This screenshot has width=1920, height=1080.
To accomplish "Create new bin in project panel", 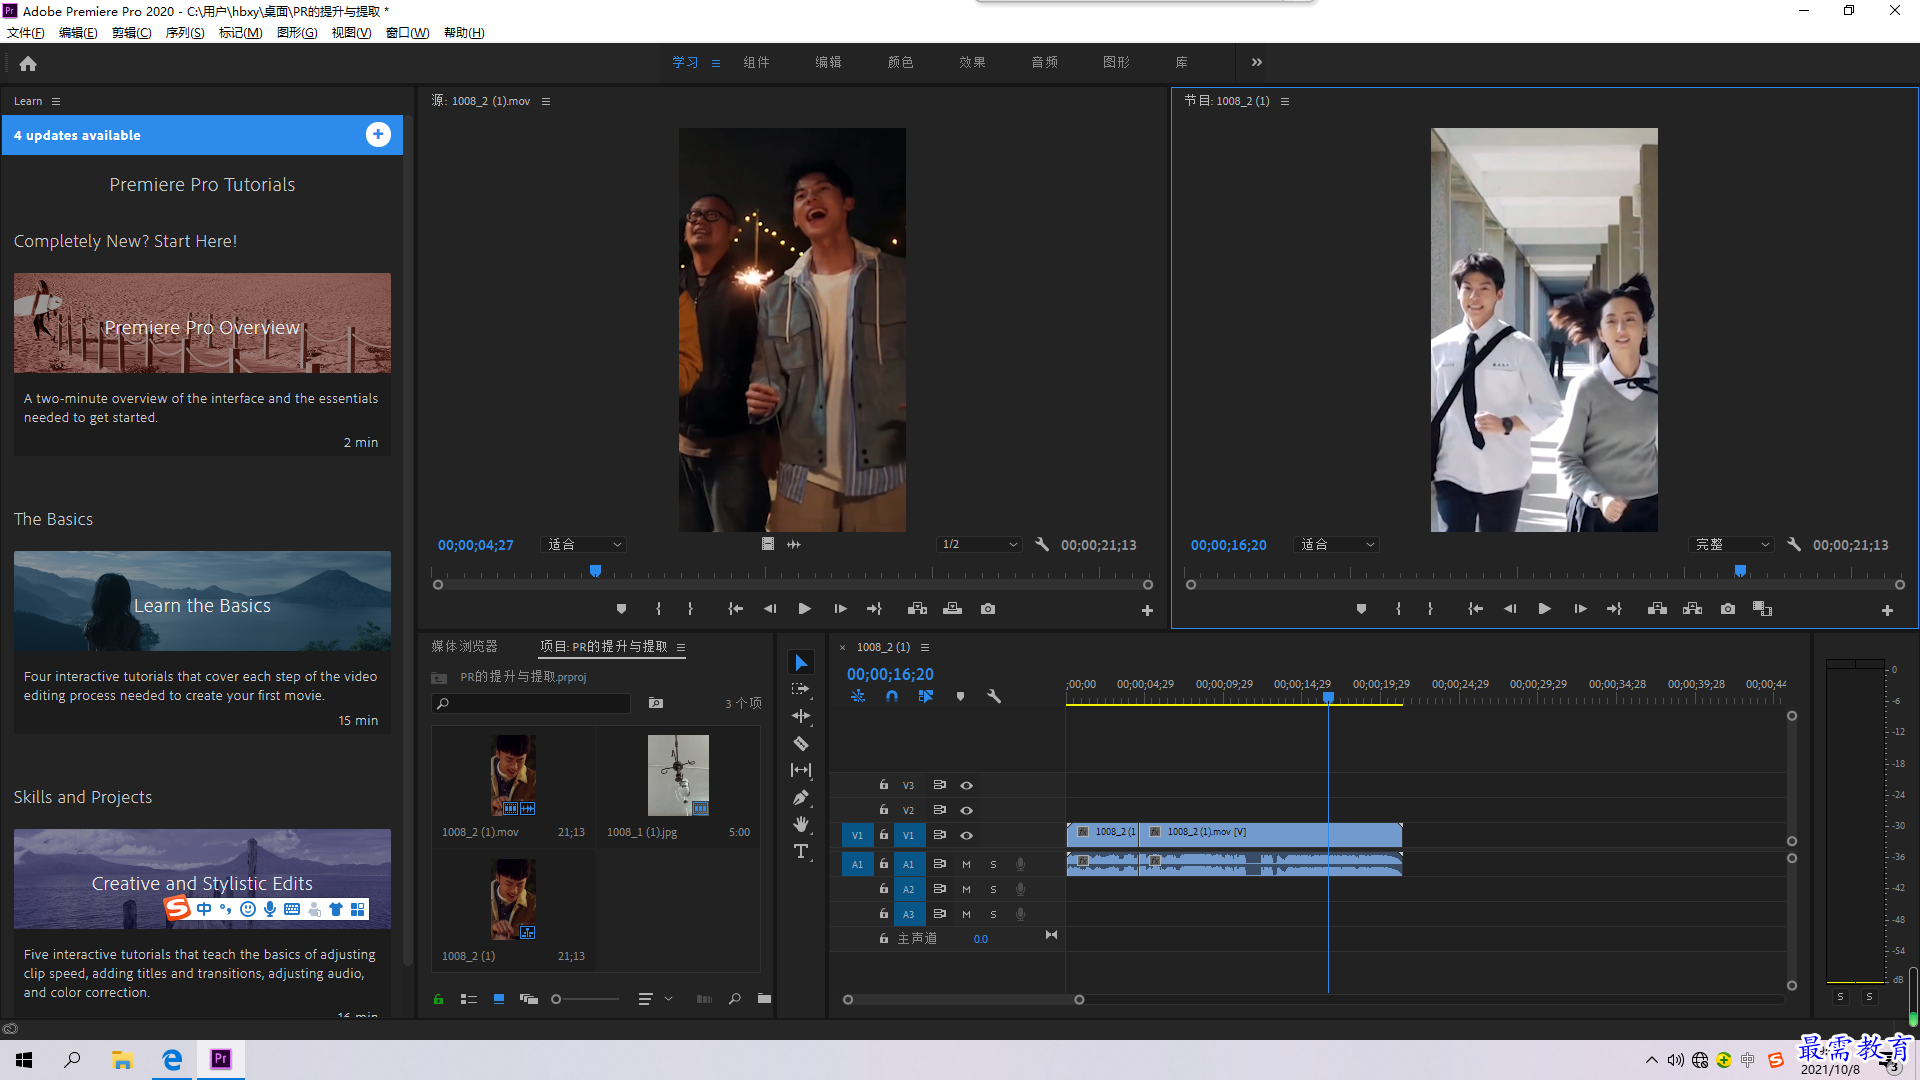I will click(x=764, y=999).
